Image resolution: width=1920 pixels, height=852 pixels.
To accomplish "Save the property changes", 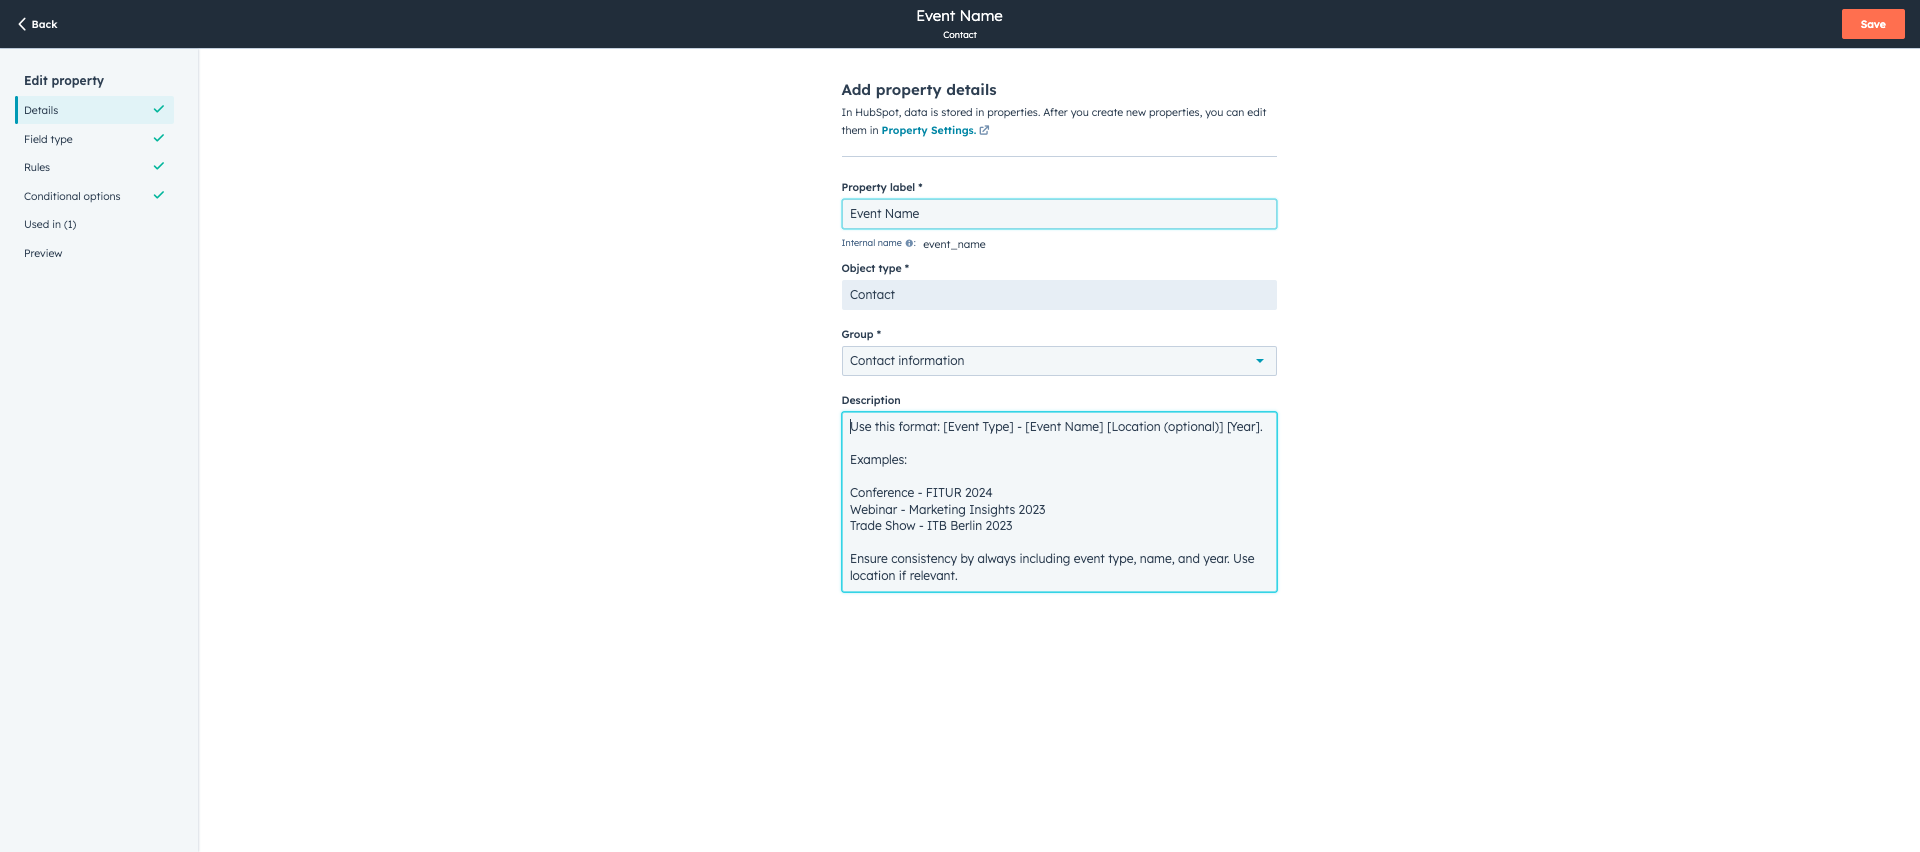I will (x=1873, y=24).
